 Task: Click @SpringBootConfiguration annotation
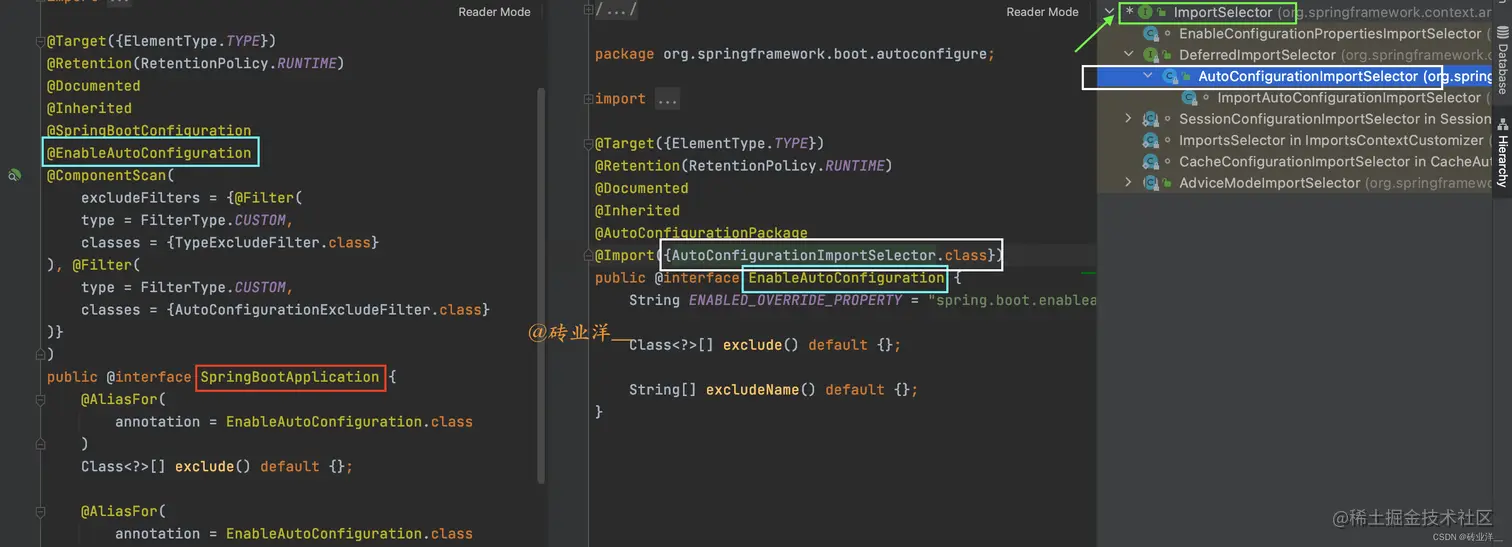pos(149,130)
